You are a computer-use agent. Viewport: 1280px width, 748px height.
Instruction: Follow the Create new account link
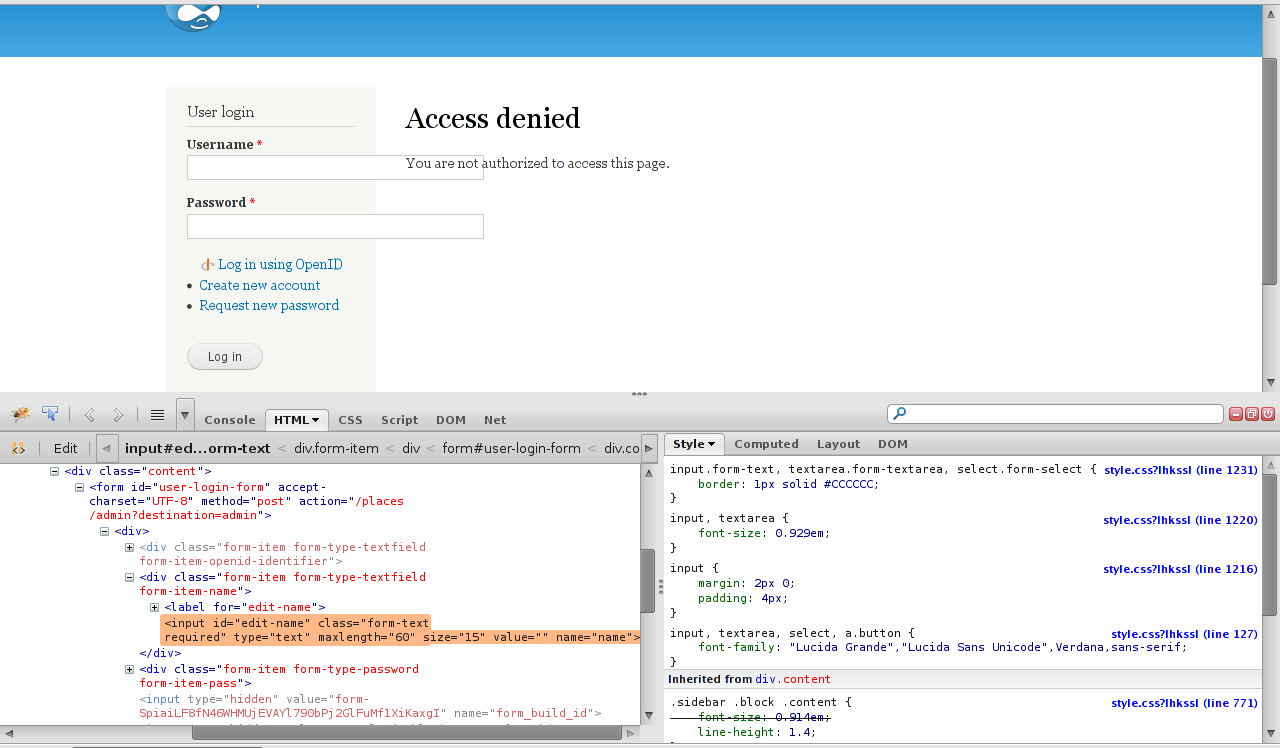[x=260, y=285]
